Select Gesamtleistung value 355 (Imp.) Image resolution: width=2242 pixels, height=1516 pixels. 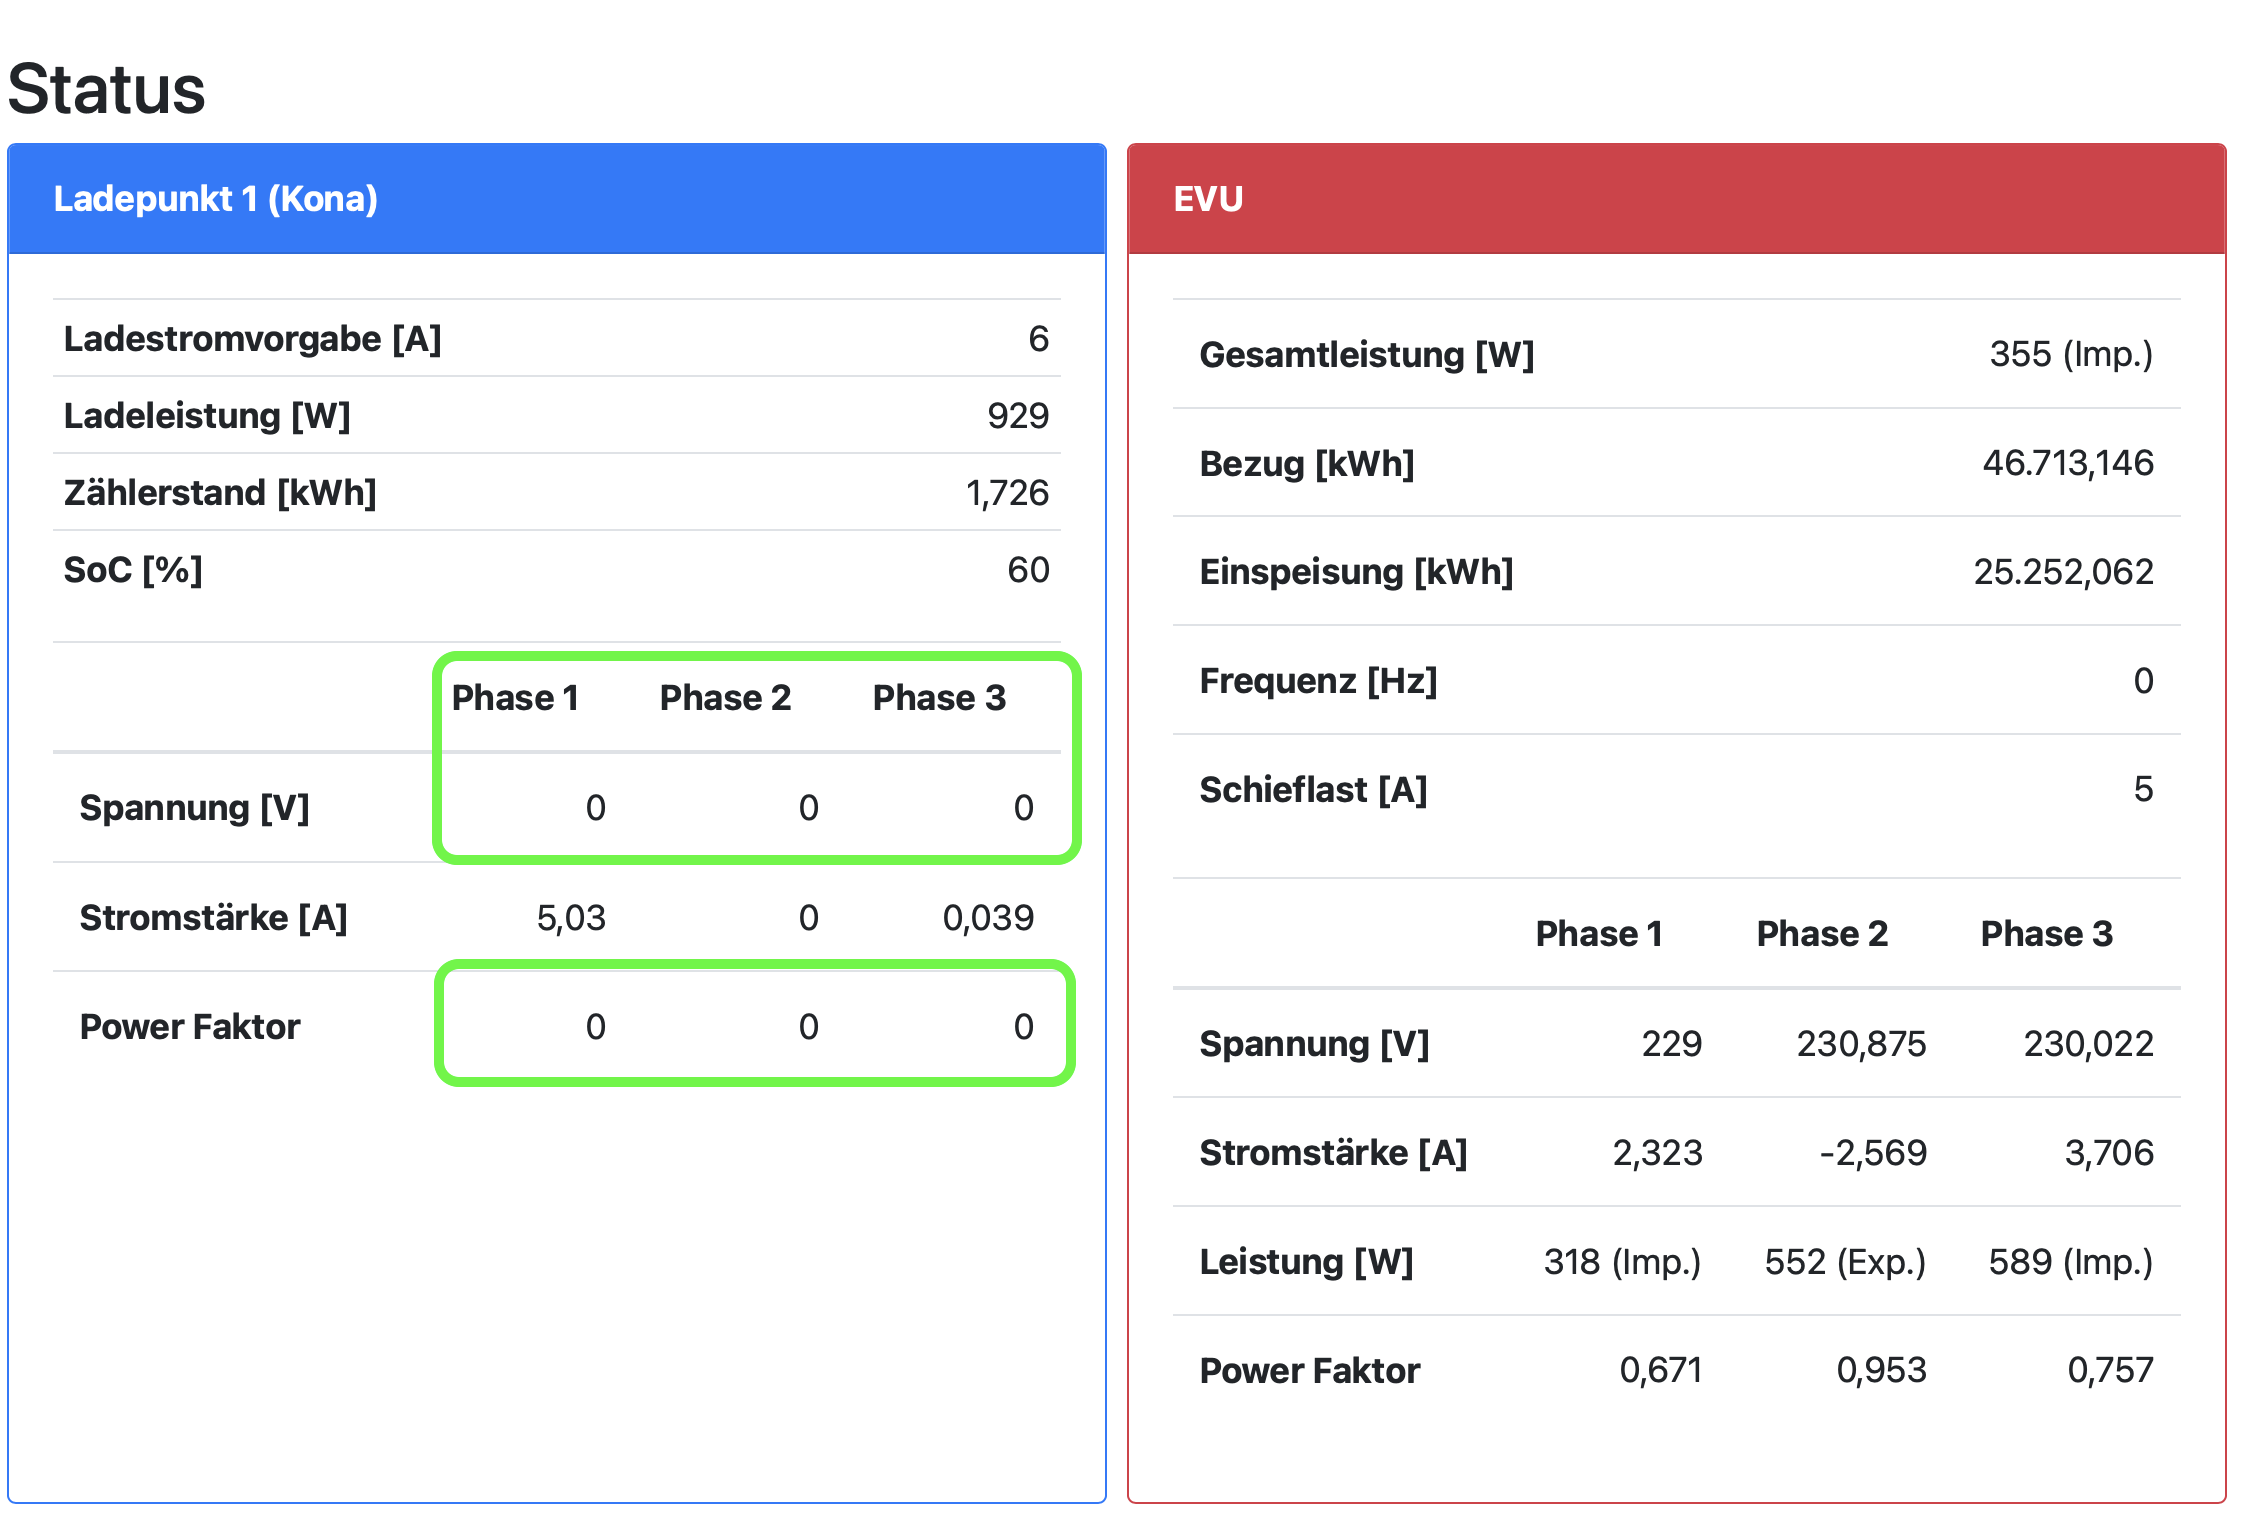(2070, 354)
